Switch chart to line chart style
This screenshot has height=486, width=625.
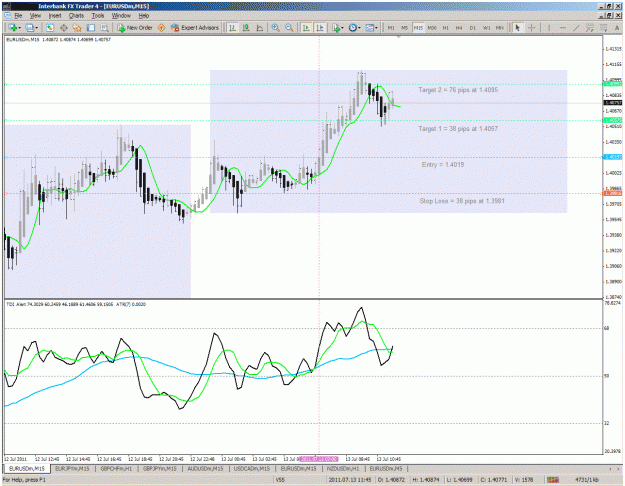coord(260,28)
